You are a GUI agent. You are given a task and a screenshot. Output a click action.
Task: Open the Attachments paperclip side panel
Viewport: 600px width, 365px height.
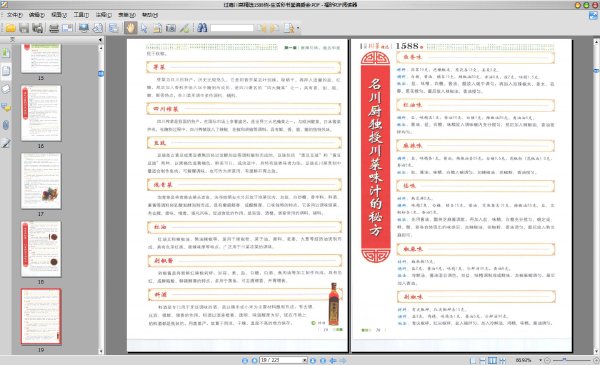click(6, 125)
